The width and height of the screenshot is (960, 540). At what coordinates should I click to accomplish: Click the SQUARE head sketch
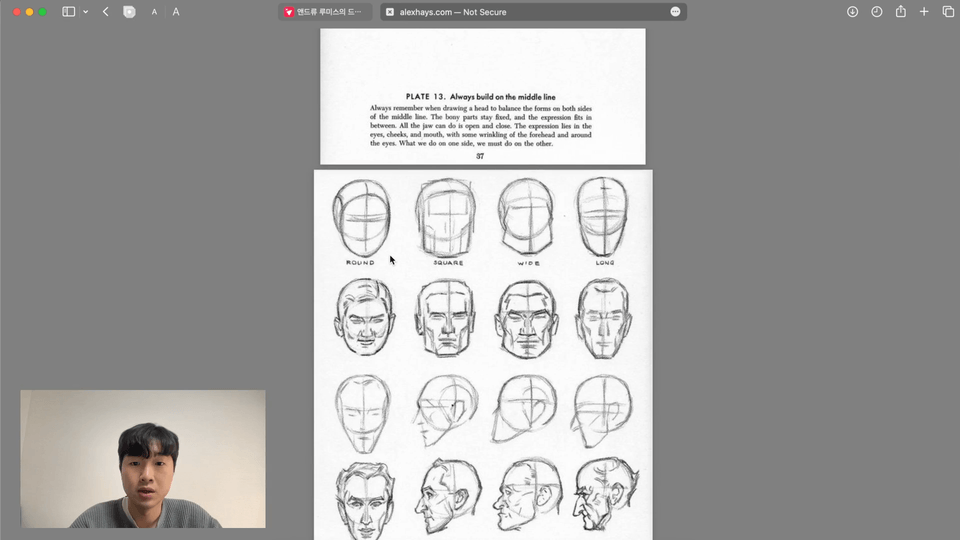(x=446, y=217)
